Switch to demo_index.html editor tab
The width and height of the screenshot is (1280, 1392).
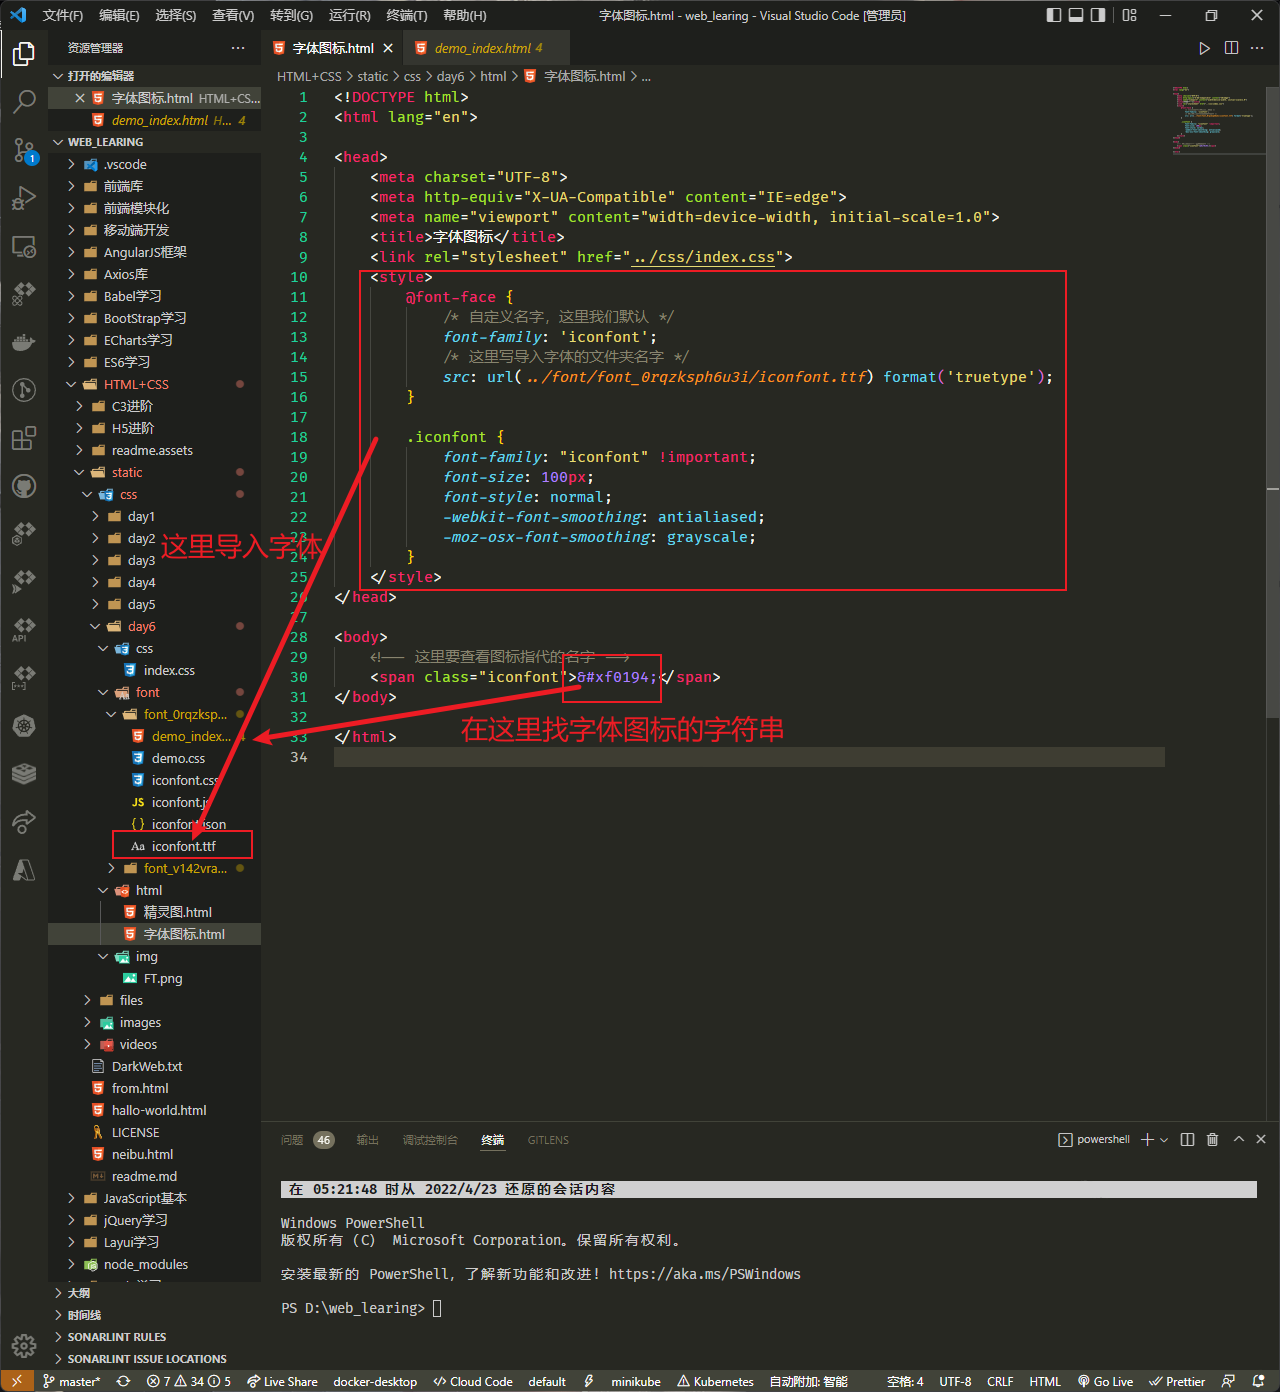486,48
